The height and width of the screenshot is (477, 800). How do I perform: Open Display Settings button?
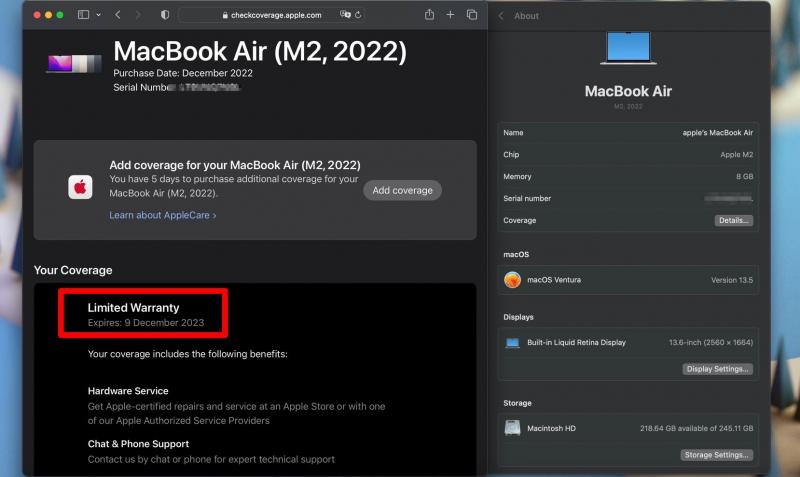click(x=717, y=369)
